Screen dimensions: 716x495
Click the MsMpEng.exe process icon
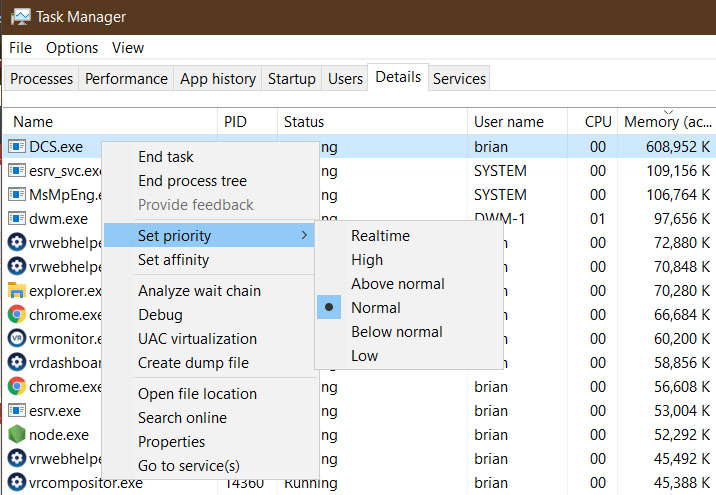coord(17,195)
